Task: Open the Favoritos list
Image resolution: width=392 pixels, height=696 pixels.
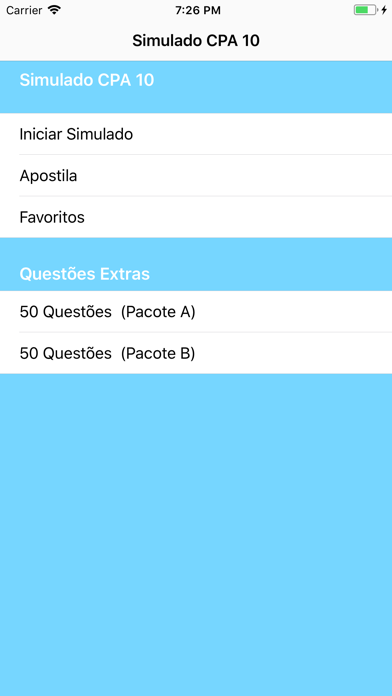Action: point(196,218)
